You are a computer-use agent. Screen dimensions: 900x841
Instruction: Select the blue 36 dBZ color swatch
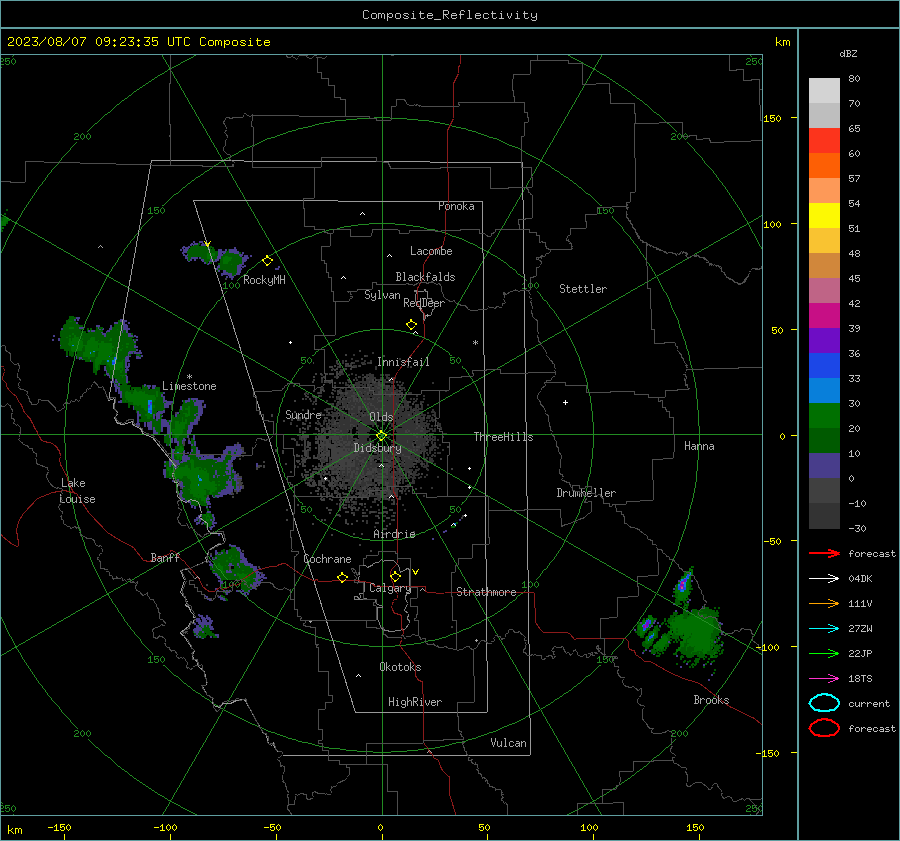click(824, 366)
